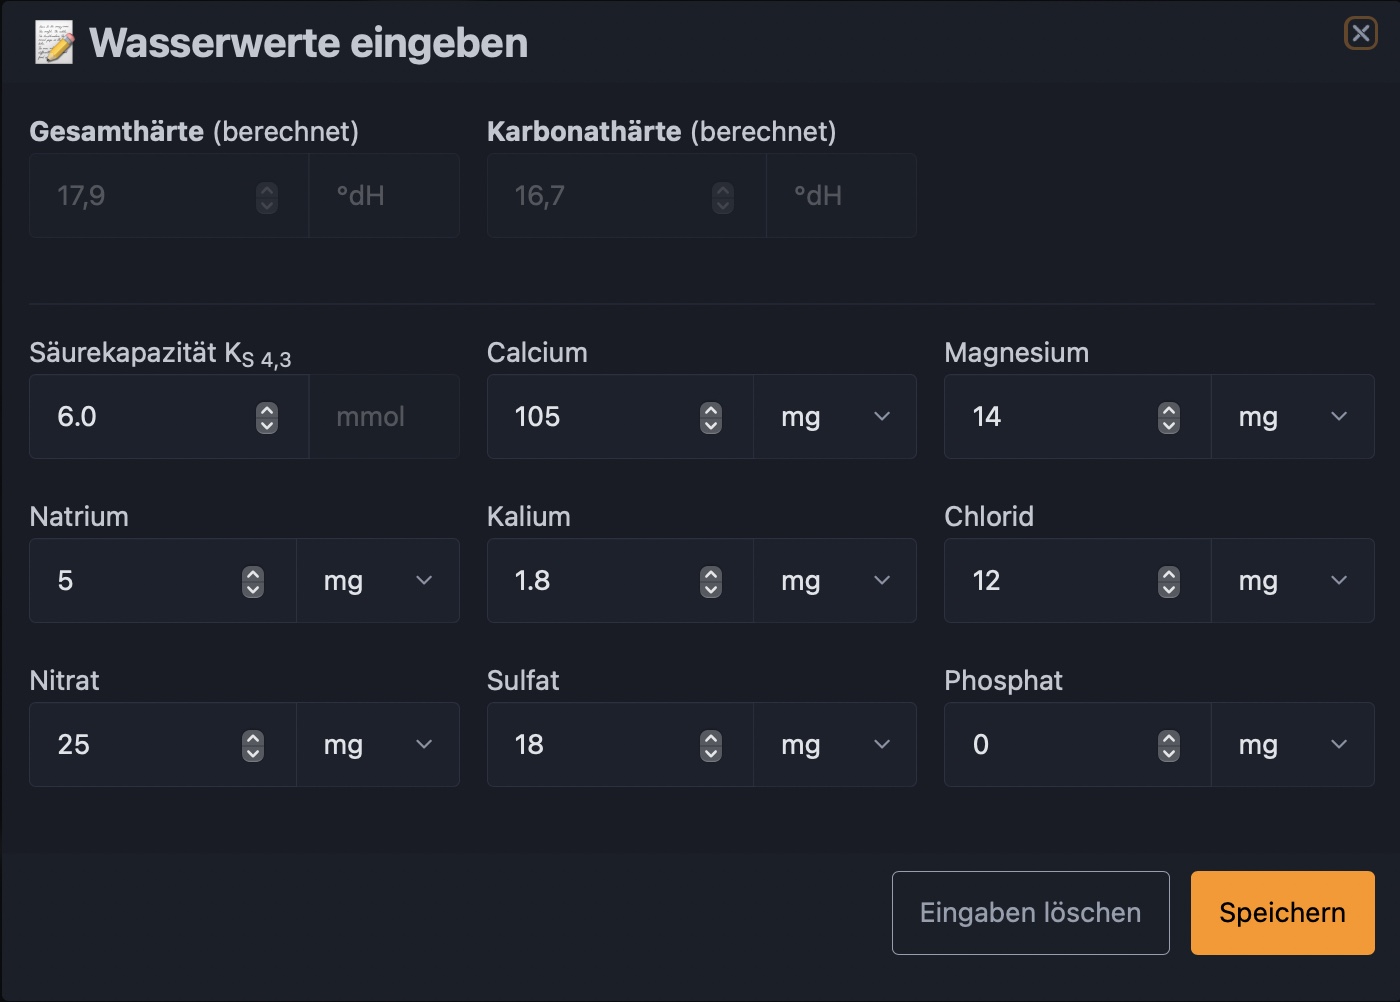Click the Magnesium value stepper arrows

(x=1168, y=418)
